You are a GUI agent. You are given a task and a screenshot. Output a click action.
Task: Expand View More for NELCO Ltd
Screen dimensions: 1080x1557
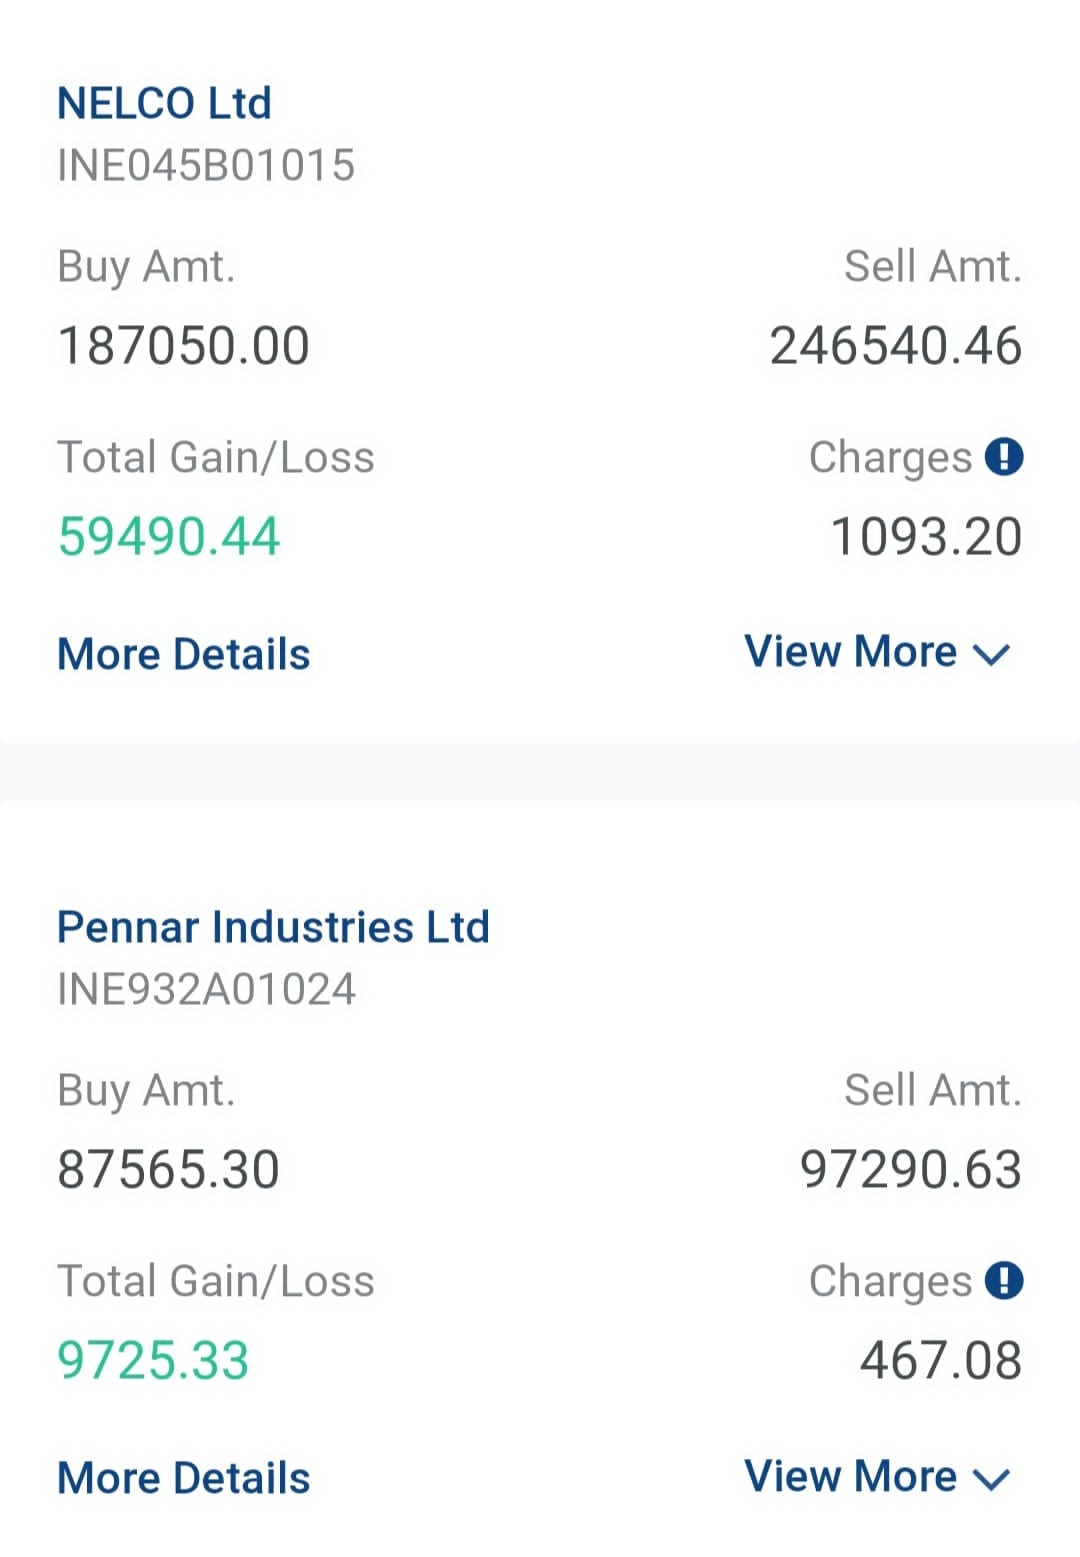877,652
